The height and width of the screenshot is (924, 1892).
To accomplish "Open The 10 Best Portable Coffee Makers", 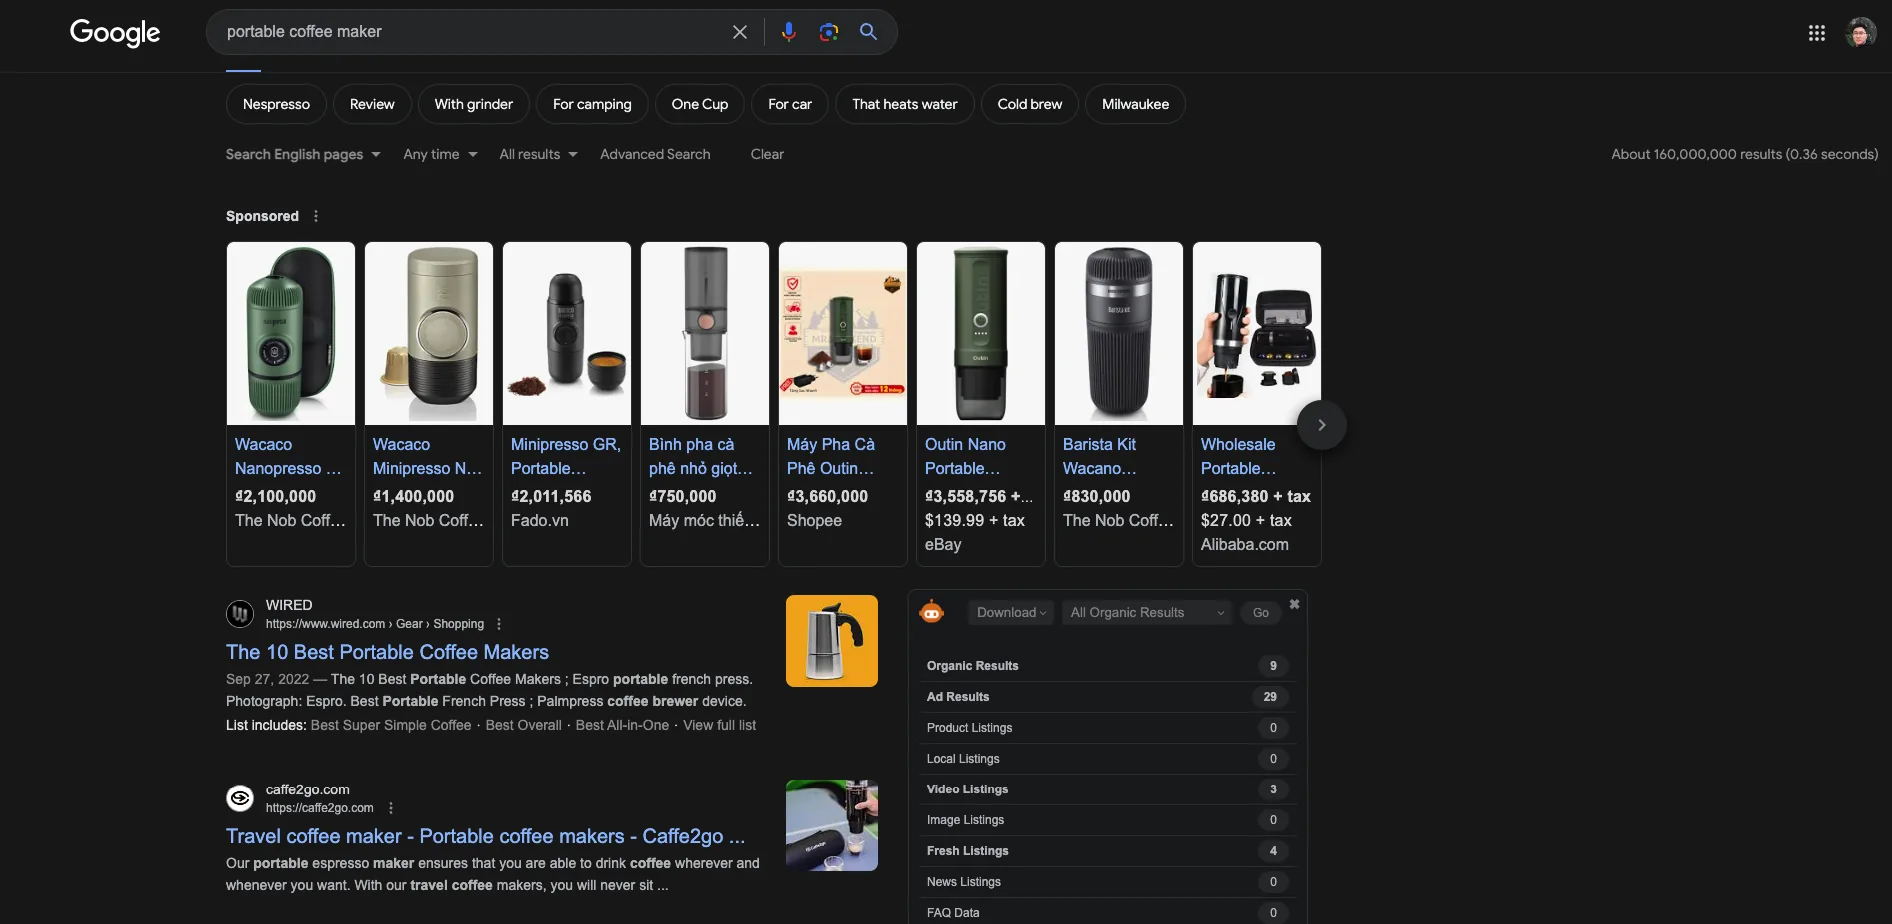I will click(x=387, y=652).
